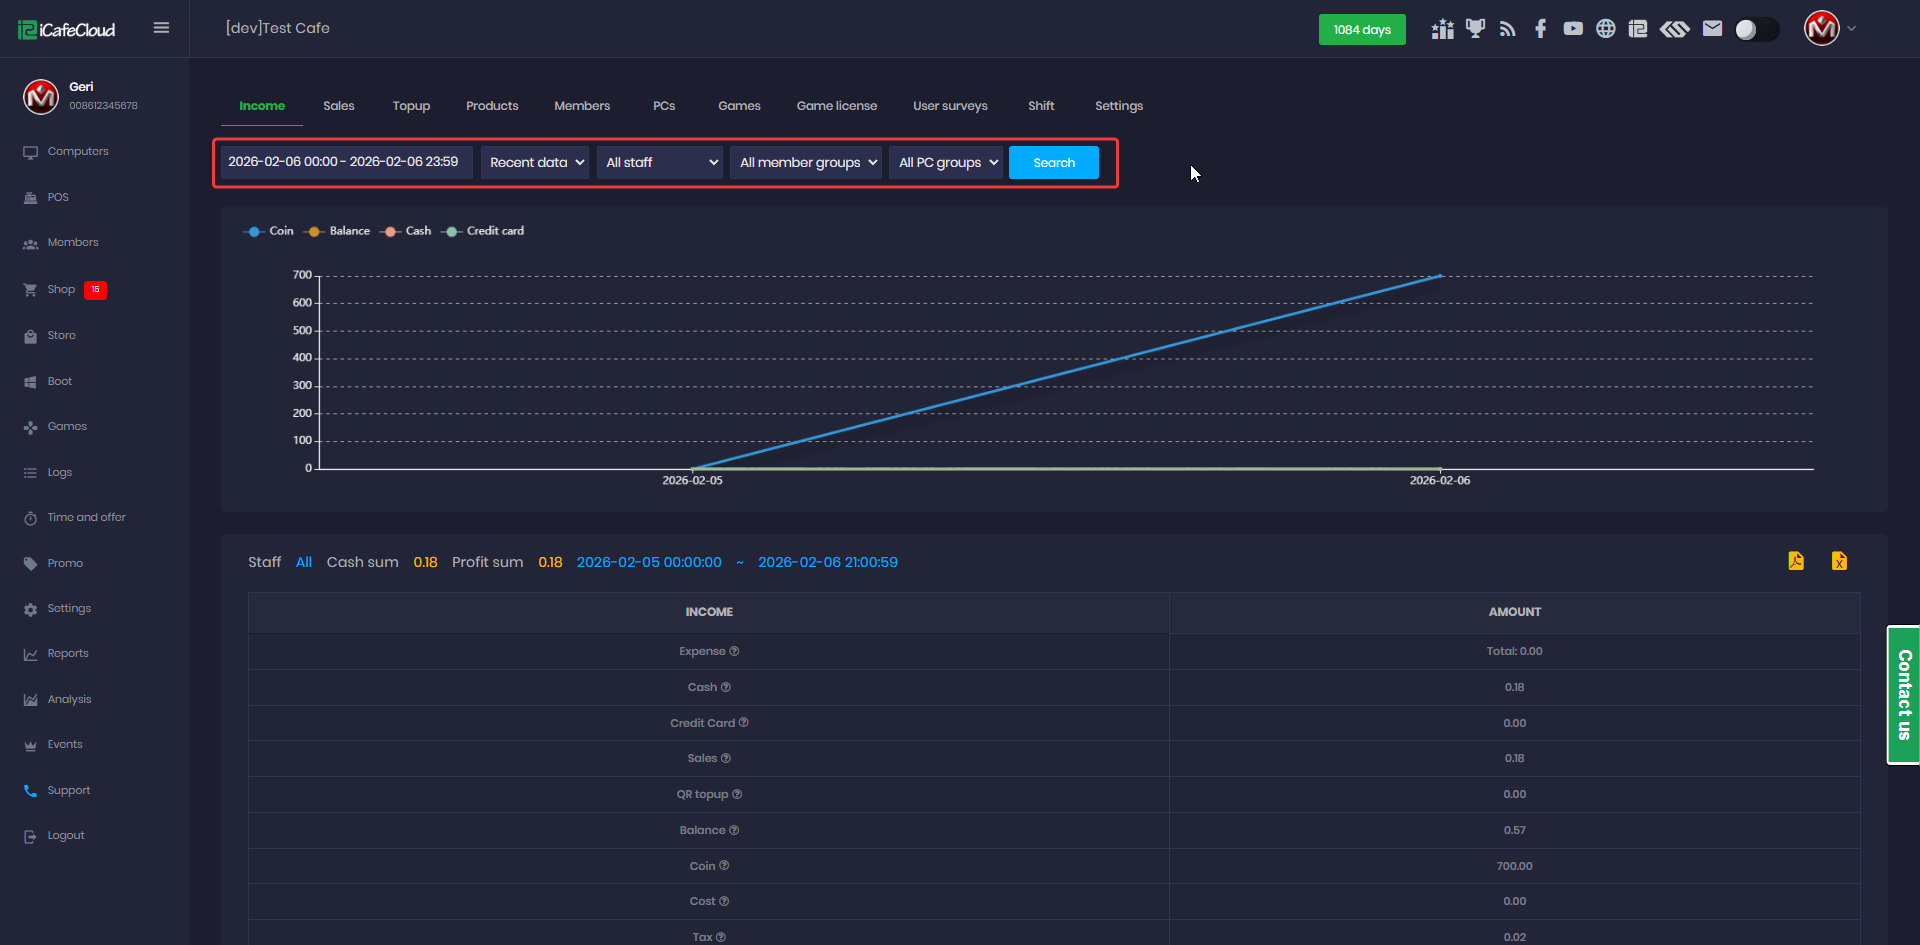Toggle Cash series in chart legend
The height and width of the screenshot is (945, 1920).
[x=406, y=231]
